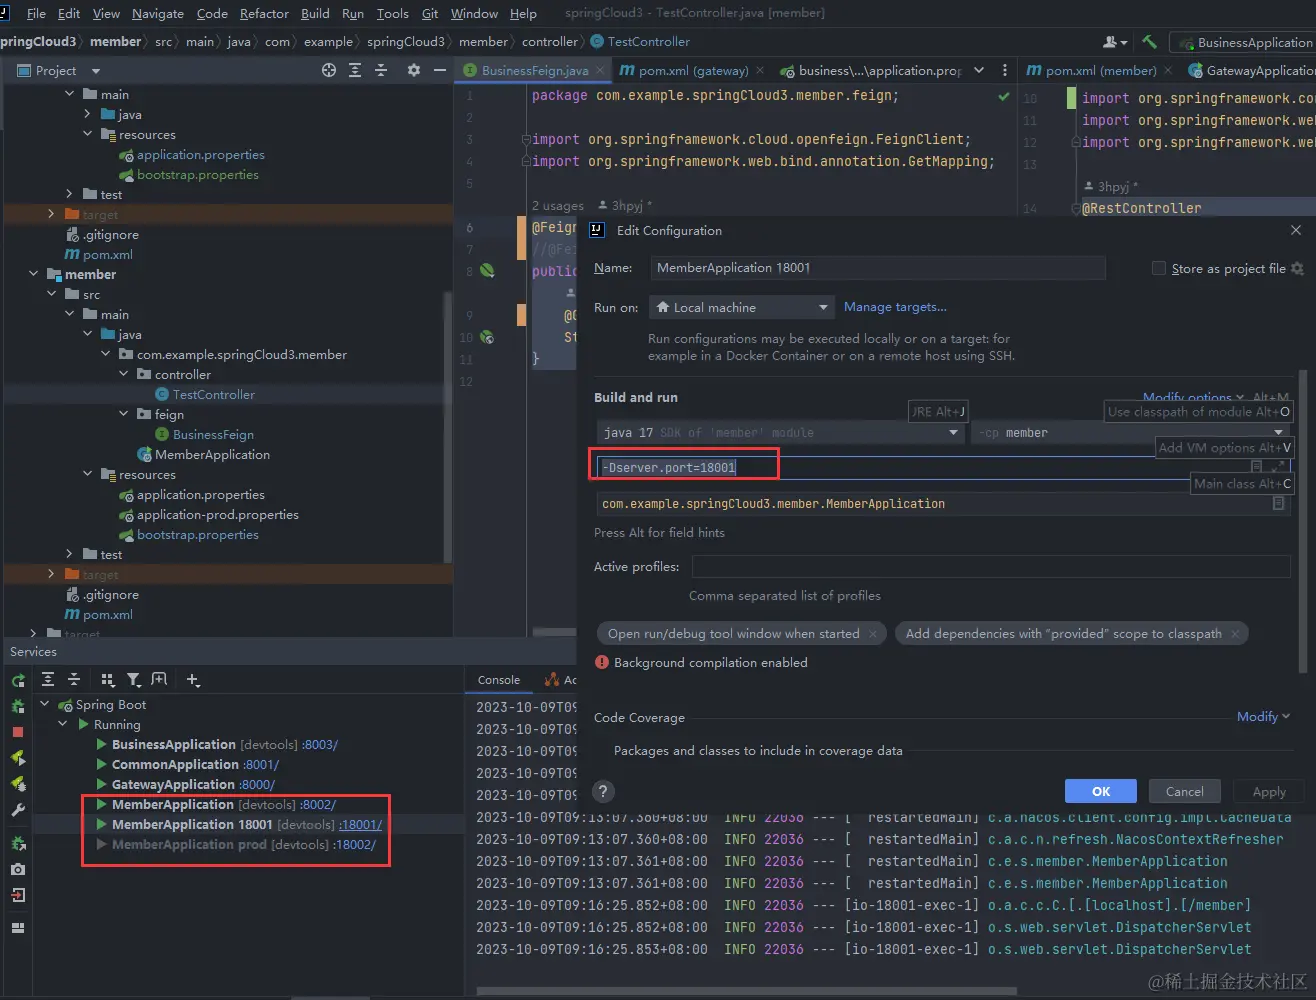
Task: Expand the Code Coverage Modify dropdown
Action: tap(1263, 717)
